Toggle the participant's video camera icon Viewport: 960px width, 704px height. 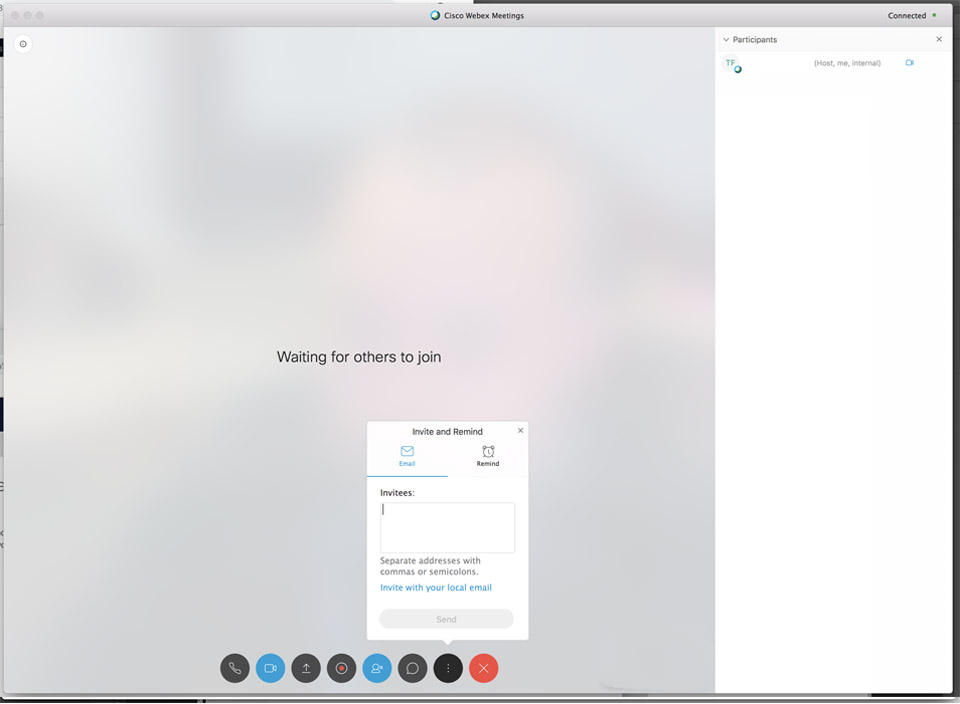pyautogui.click(x=910, y=63)
